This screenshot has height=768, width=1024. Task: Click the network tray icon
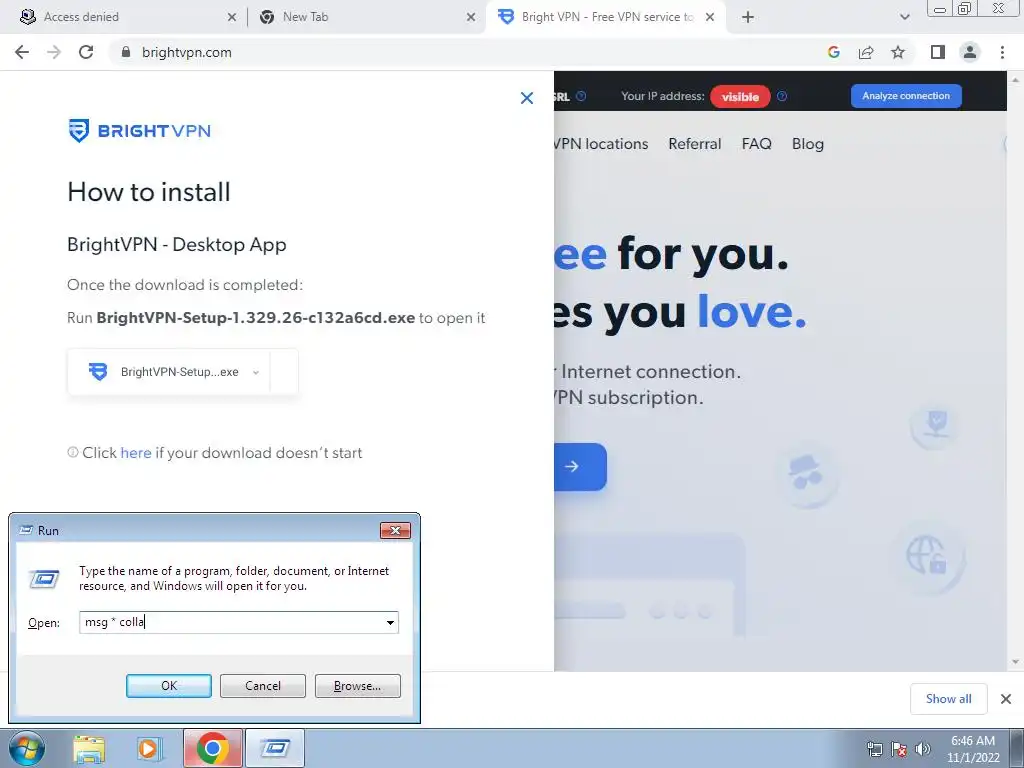(x=874, y=749)
